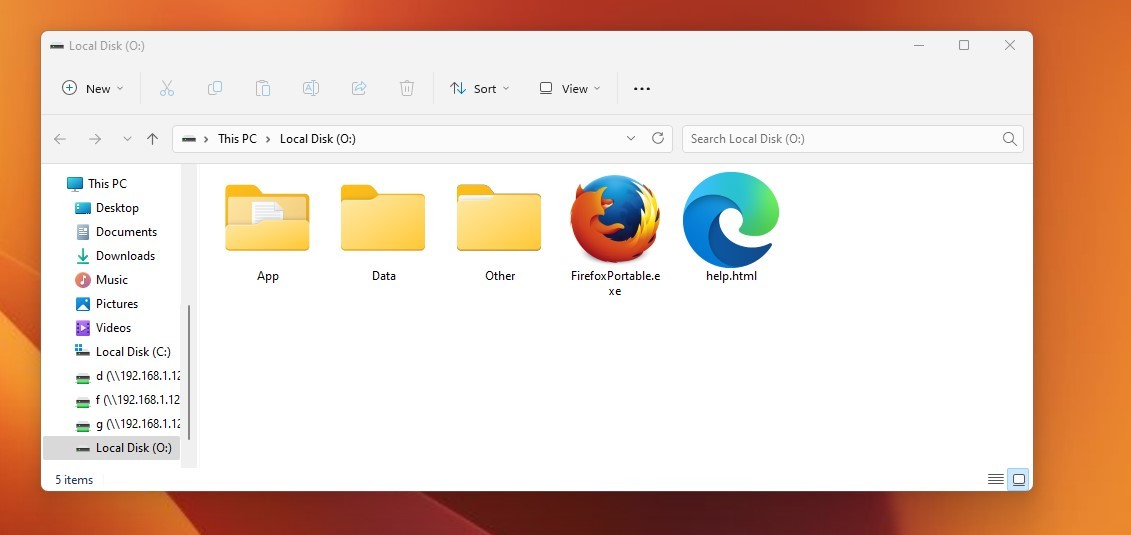This screenshot has width=1131, height=535.
Task: Click the Cut scissors icon
Action: [167, 88]
